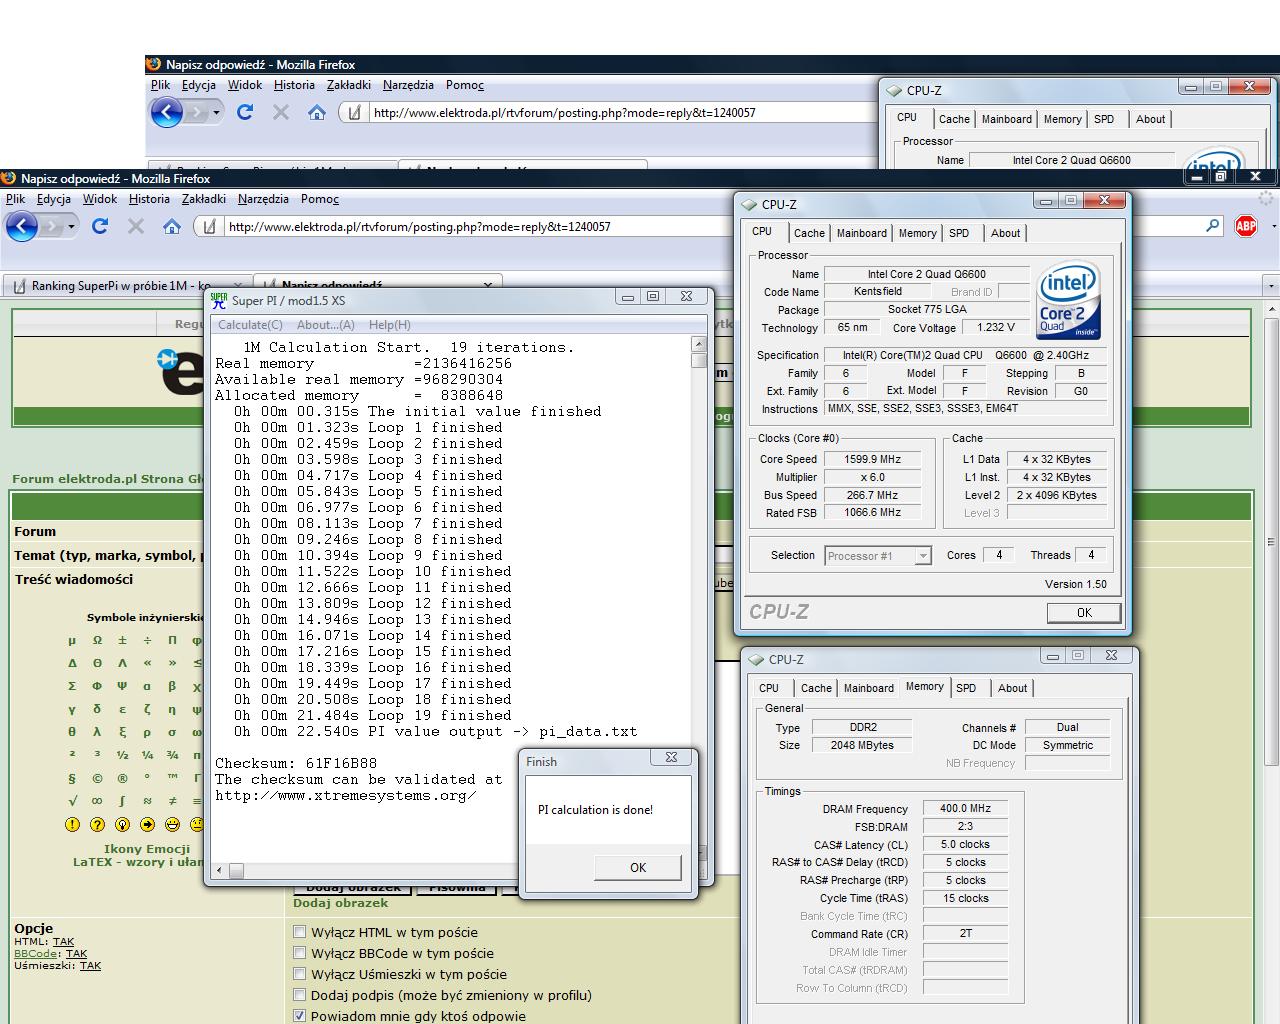Tick the 'Wyłącz BBCode w tym poście' checkbox
Screen dimensions: 1280x1024
point(299,953)
